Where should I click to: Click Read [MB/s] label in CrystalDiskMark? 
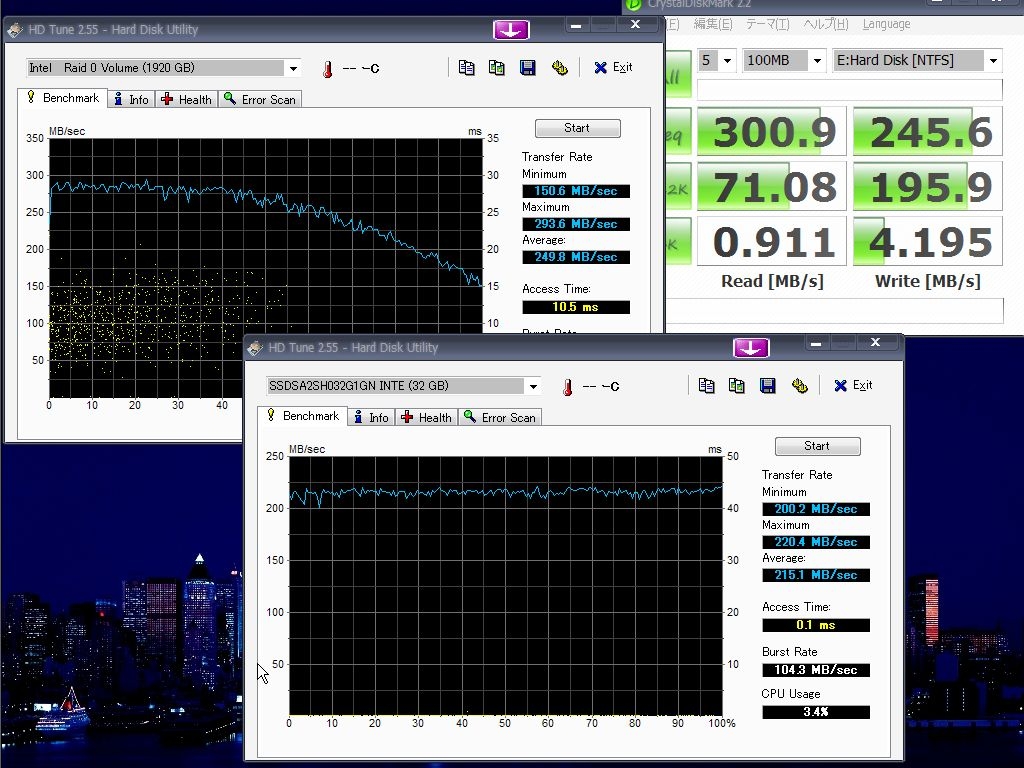tap(772, 281)
